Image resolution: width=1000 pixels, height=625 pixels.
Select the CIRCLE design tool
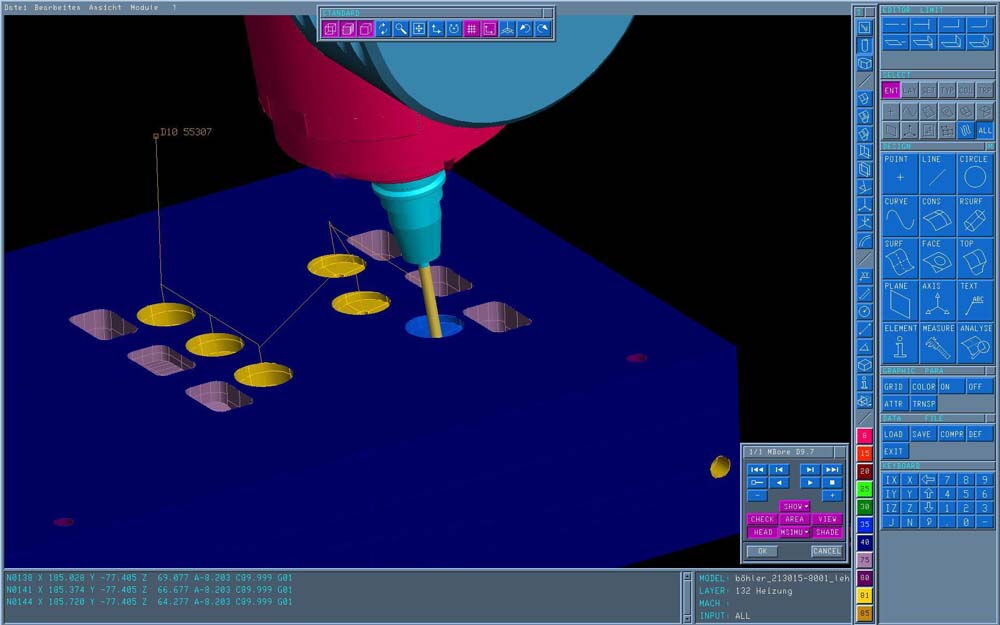click(x=975, y=173)
